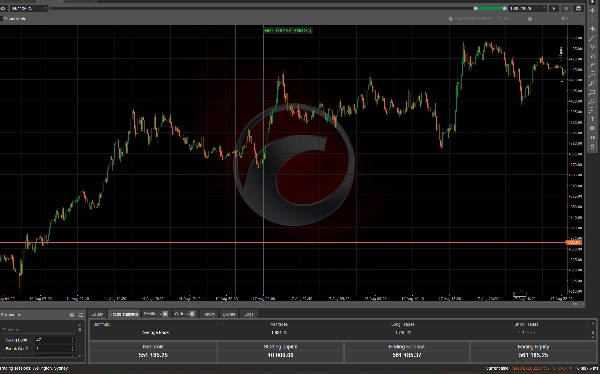Click the Net Profit value
This screenshot has height=374, width=600.
click(x=153, y=355)
